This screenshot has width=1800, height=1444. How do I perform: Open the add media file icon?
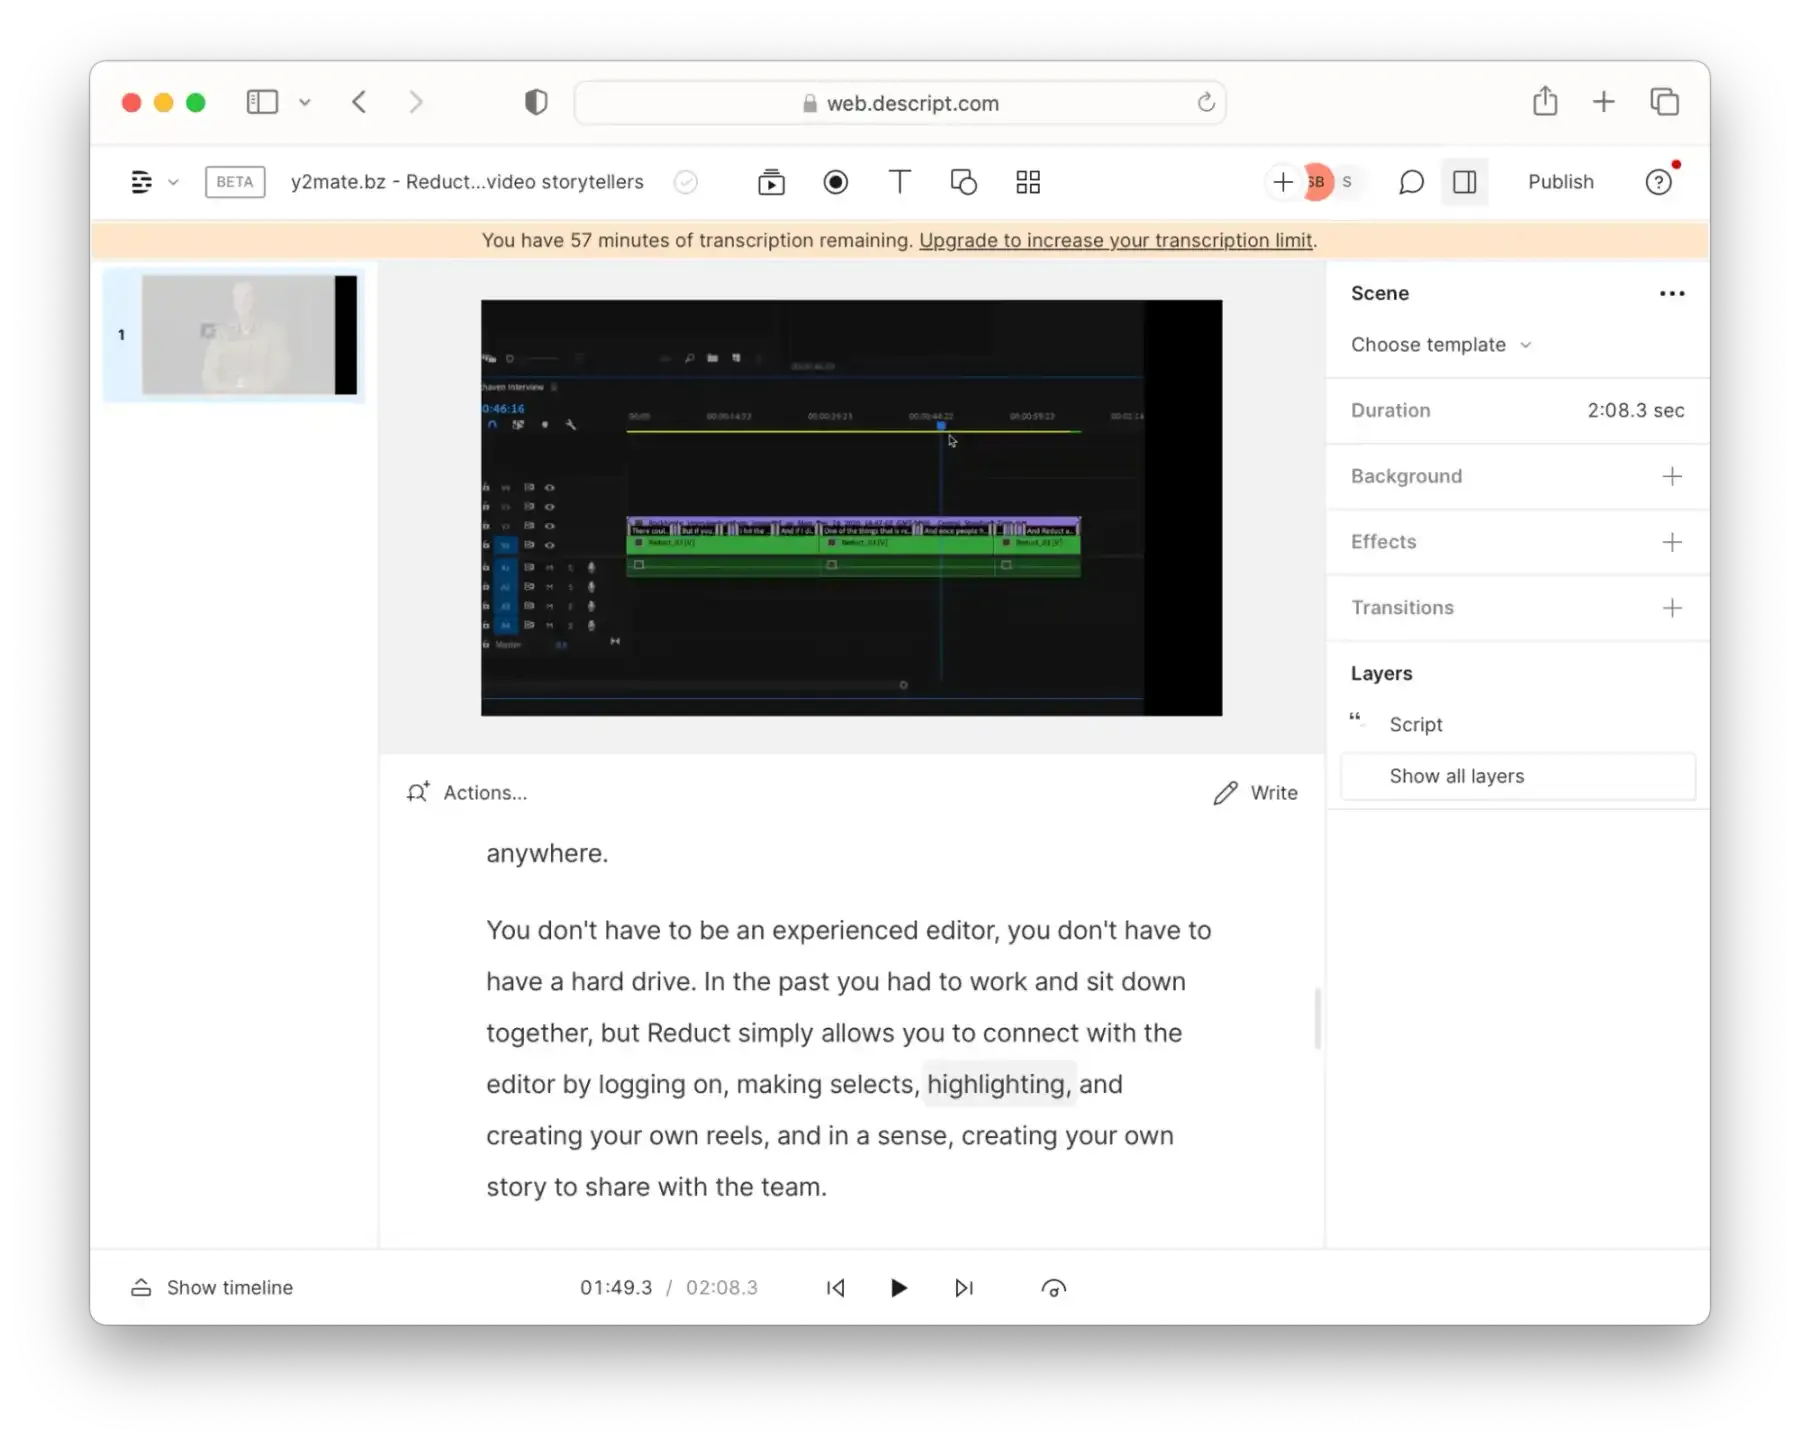pyautogui.click(x=771, y=182)
